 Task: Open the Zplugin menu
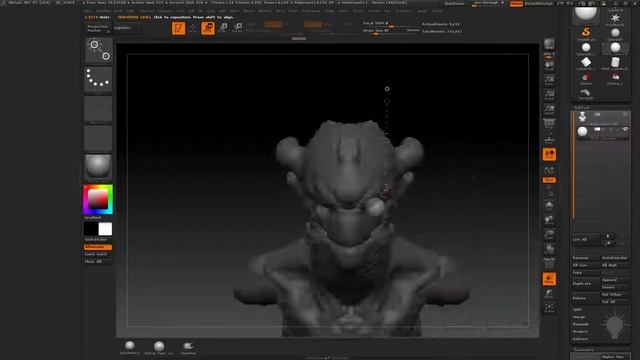[422, 11]
